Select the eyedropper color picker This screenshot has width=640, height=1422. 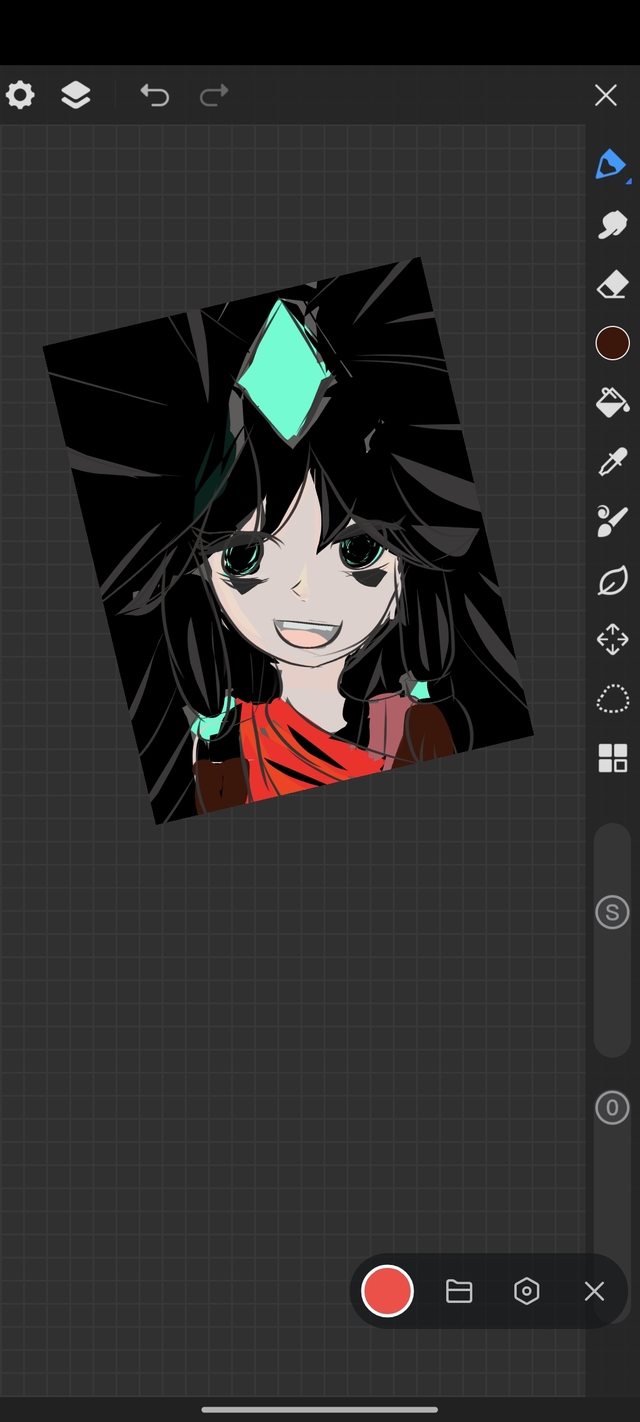612,461
